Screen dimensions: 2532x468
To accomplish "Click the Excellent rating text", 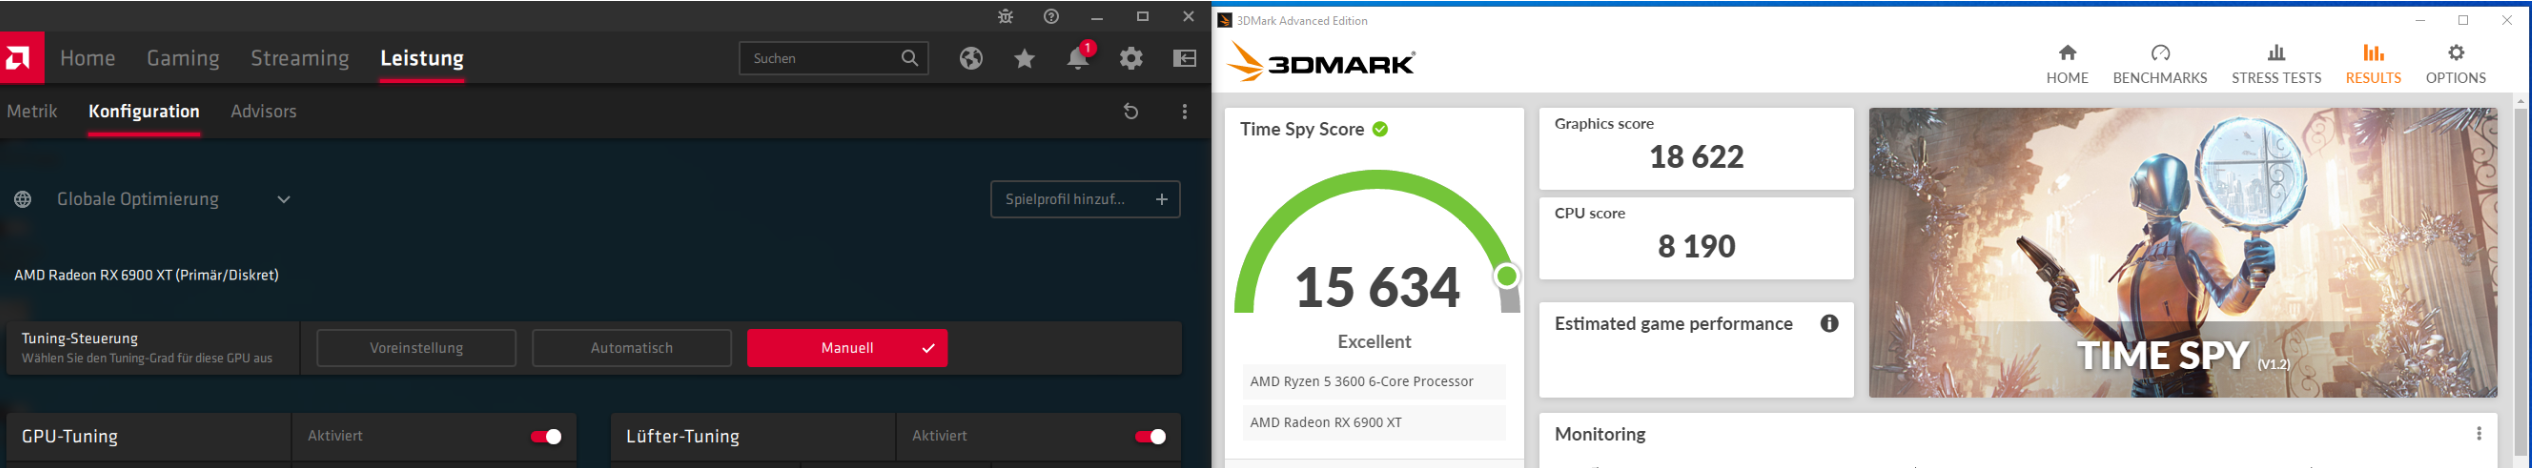I will (1374, 342).
